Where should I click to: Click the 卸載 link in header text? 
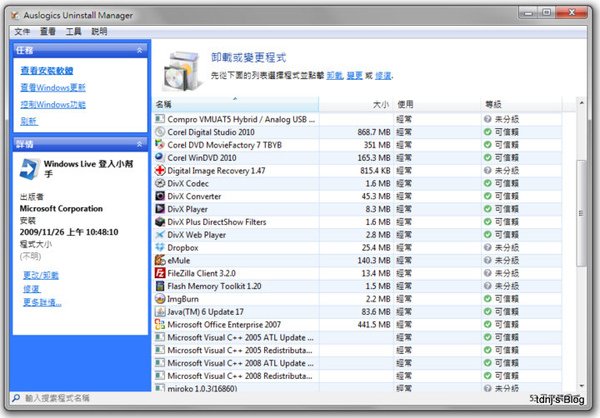334,76
